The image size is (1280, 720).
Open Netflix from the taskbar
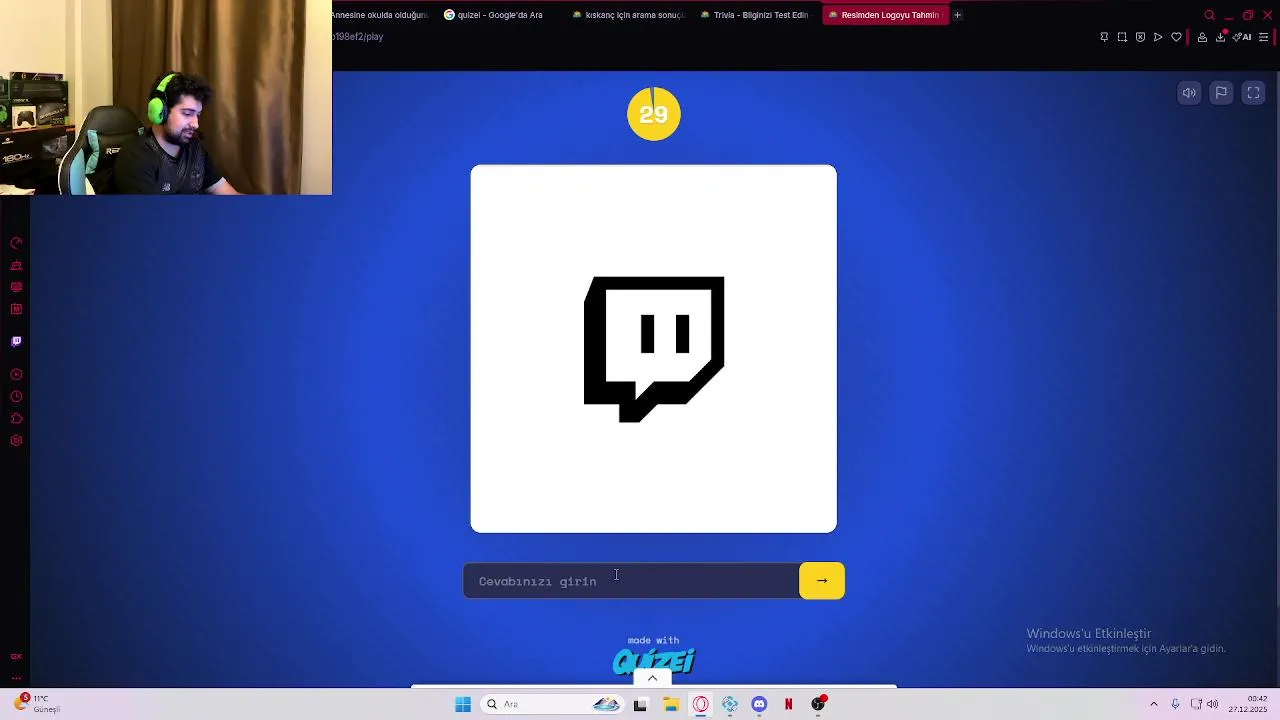point(788,704)
